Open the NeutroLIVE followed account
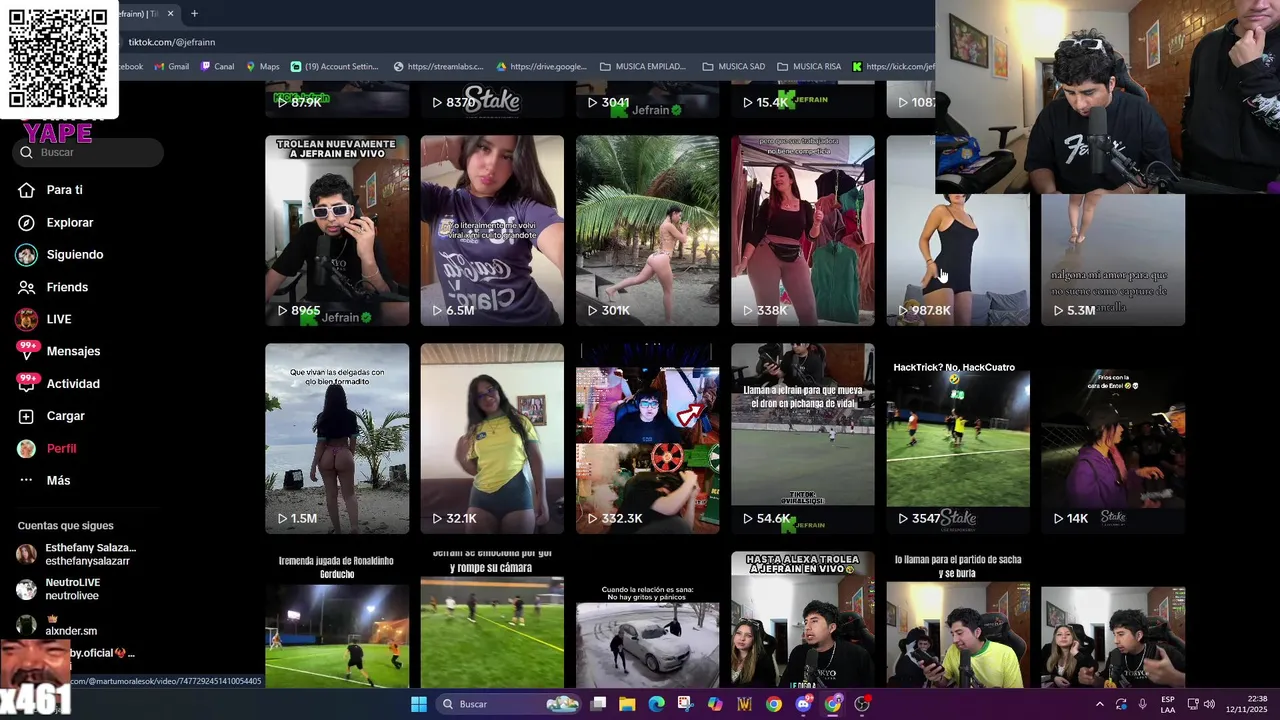 click(x=60, y=589)
